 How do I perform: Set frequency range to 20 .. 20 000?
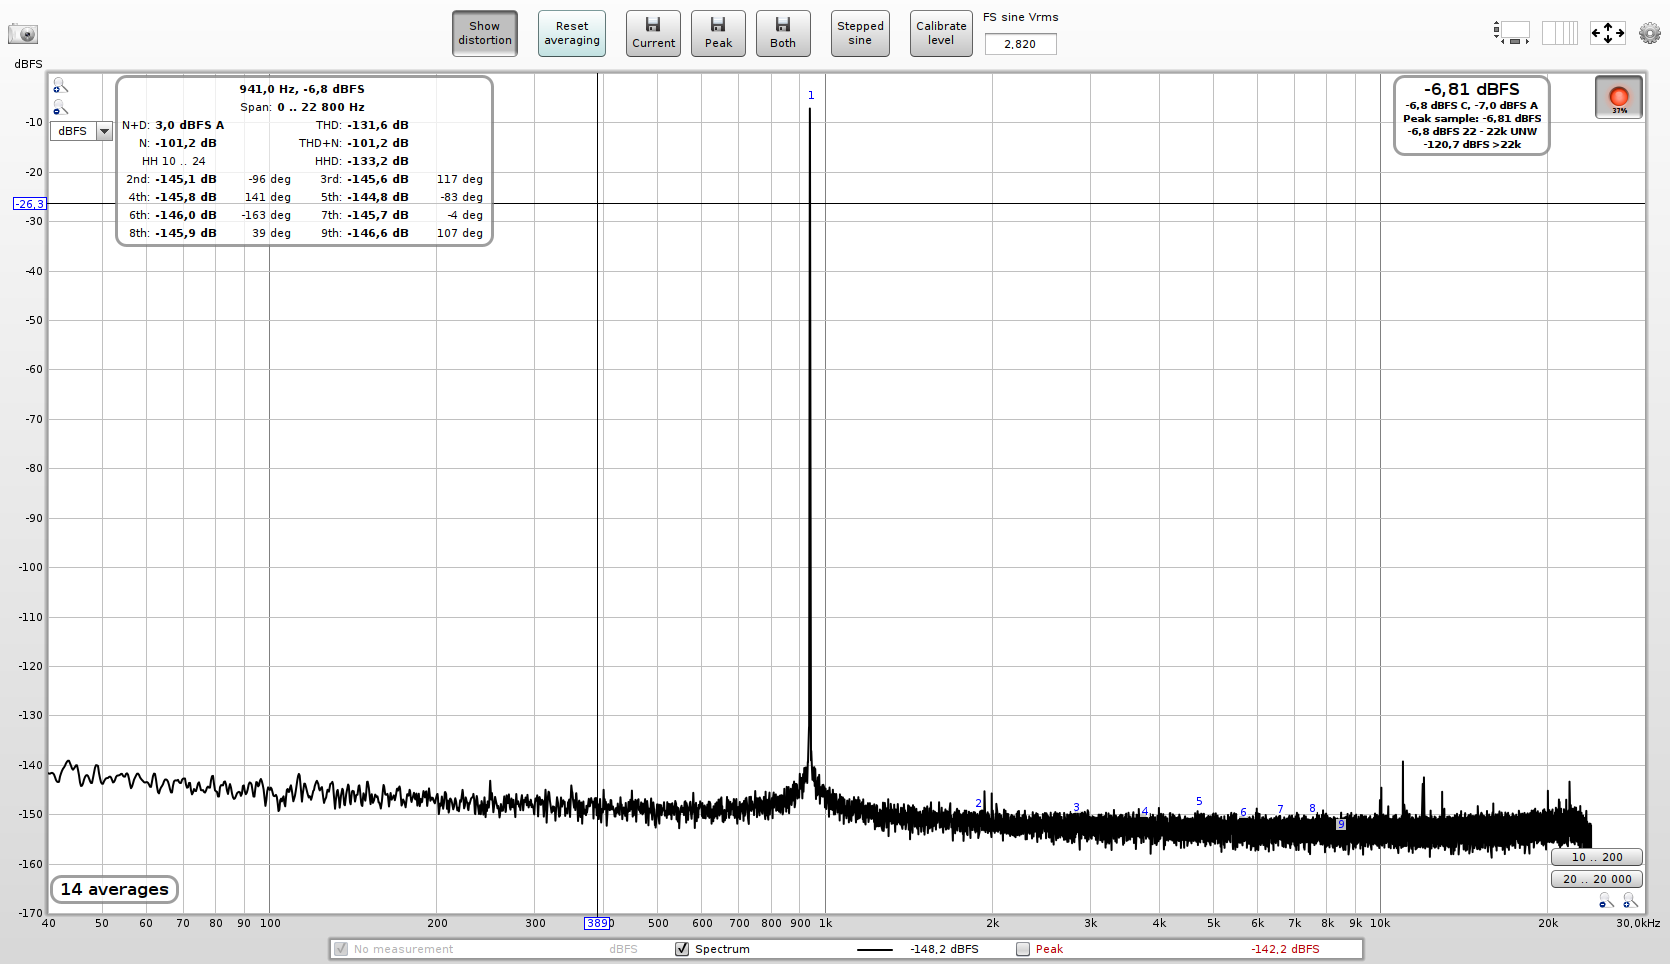point(1597,879)
